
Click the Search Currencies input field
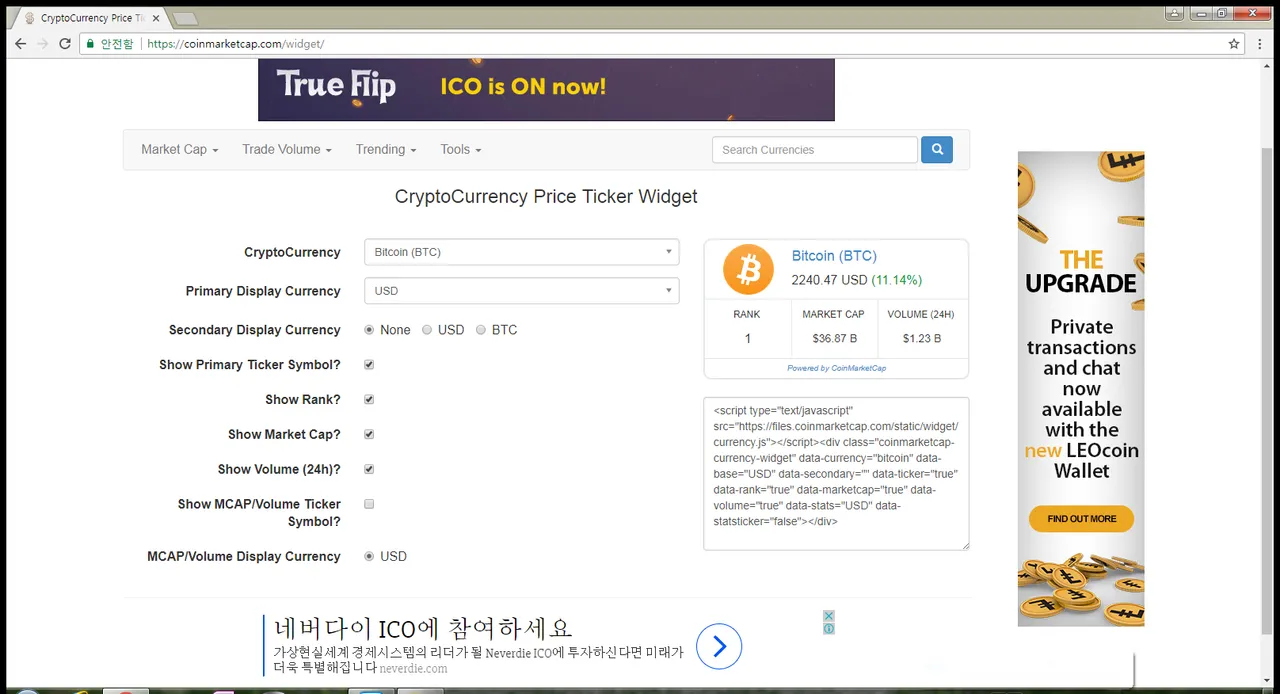[x=814, y=150]
